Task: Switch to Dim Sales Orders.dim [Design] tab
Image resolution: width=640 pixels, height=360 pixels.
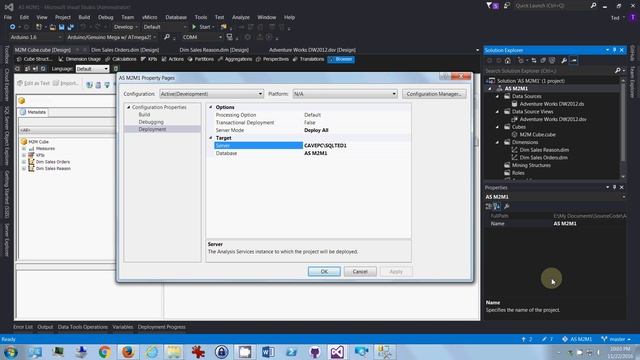Action: pyautogui.click(x=124, y=50)
